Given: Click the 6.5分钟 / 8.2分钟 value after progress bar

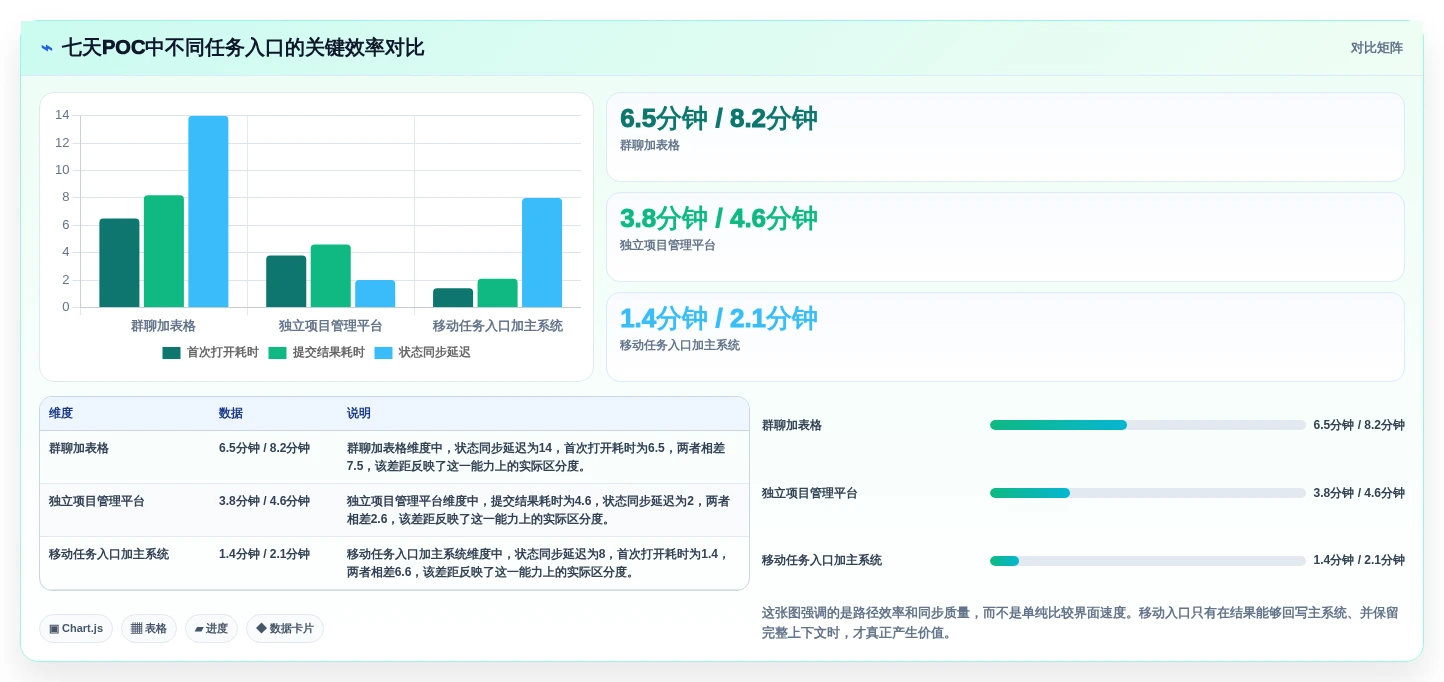Looking at the screenshot, I should (1359, 425).
